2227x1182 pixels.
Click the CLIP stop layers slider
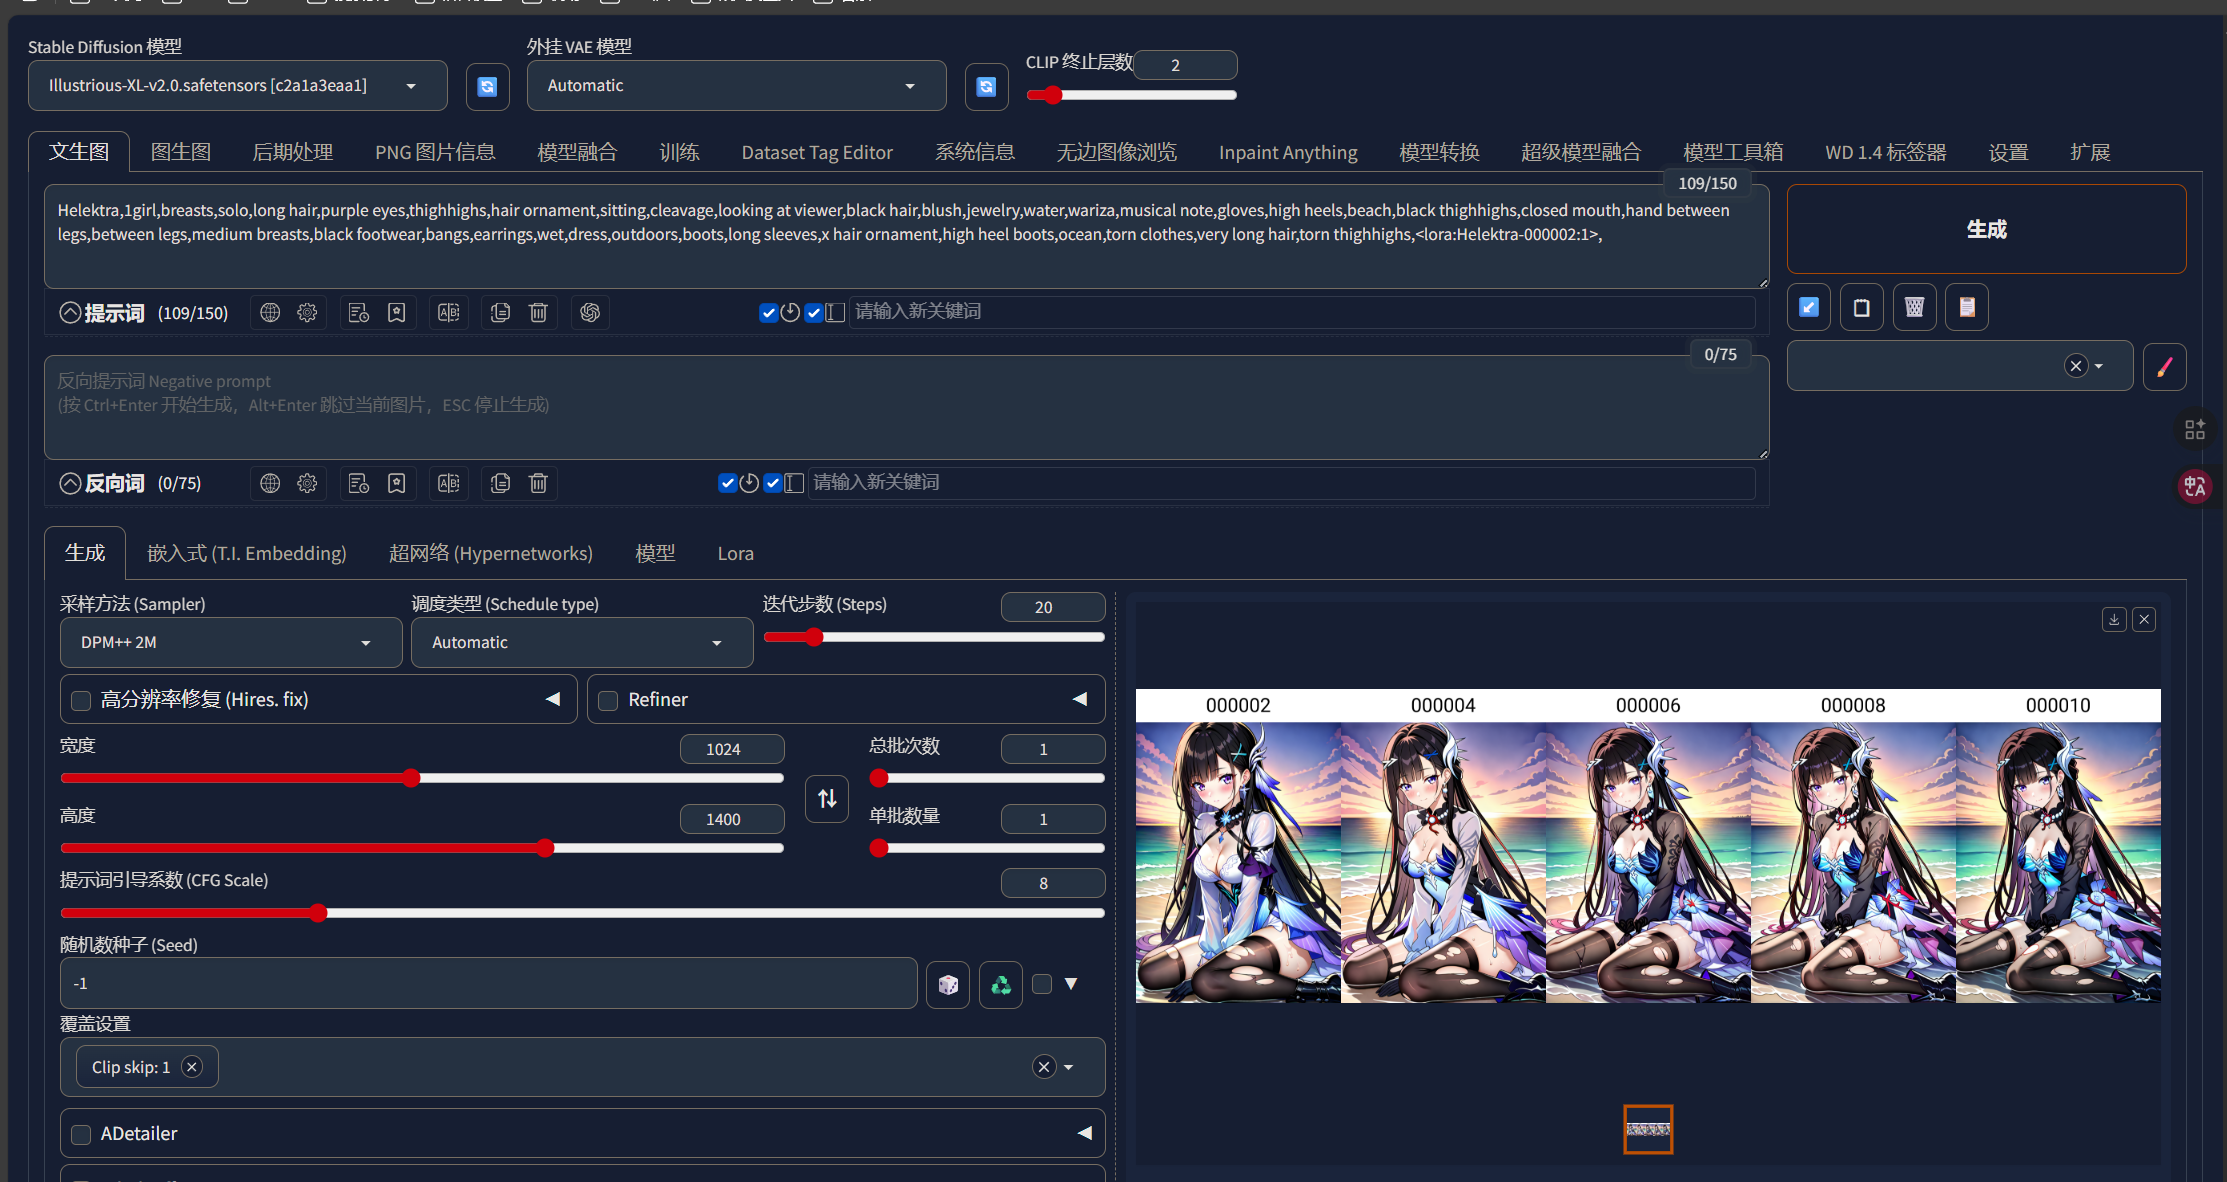pyautogui.click(x=1131, y=95)
